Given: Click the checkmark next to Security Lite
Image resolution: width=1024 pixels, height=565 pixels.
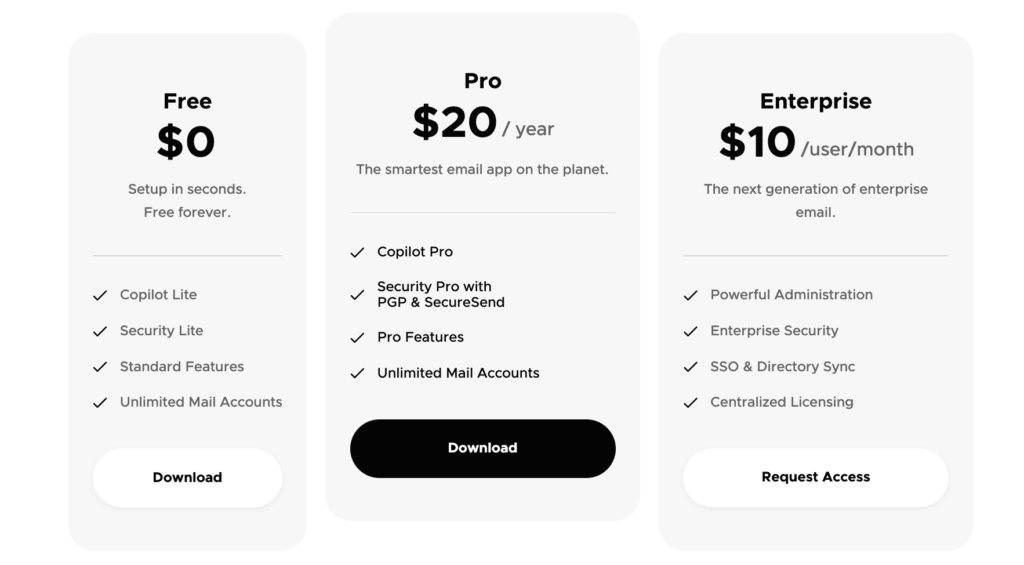Looking at the screenshot, I should (100, 331).
